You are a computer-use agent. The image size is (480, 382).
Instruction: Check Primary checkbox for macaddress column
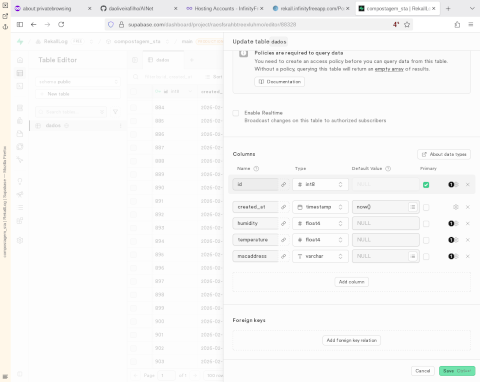426,256
